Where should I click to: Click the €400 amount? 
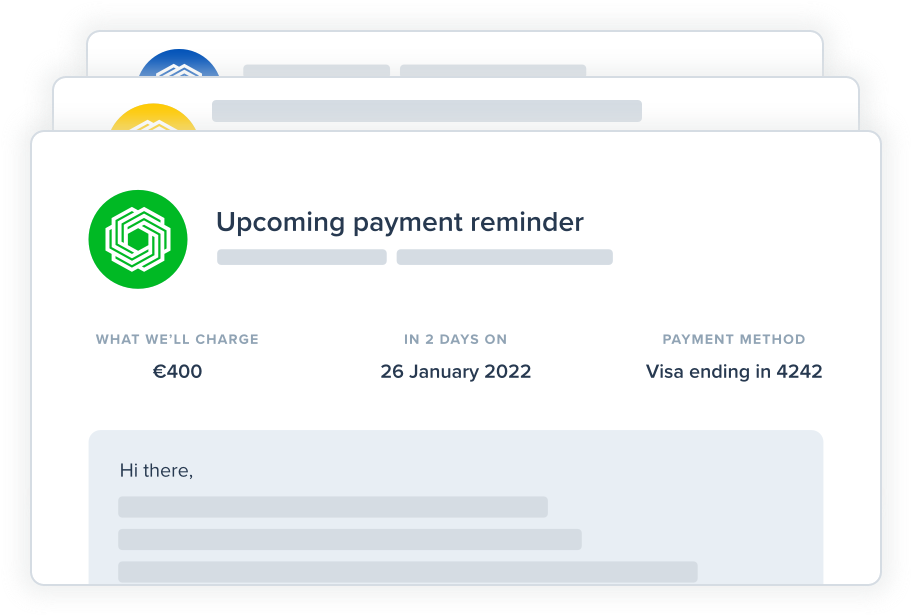pos(177,371)
